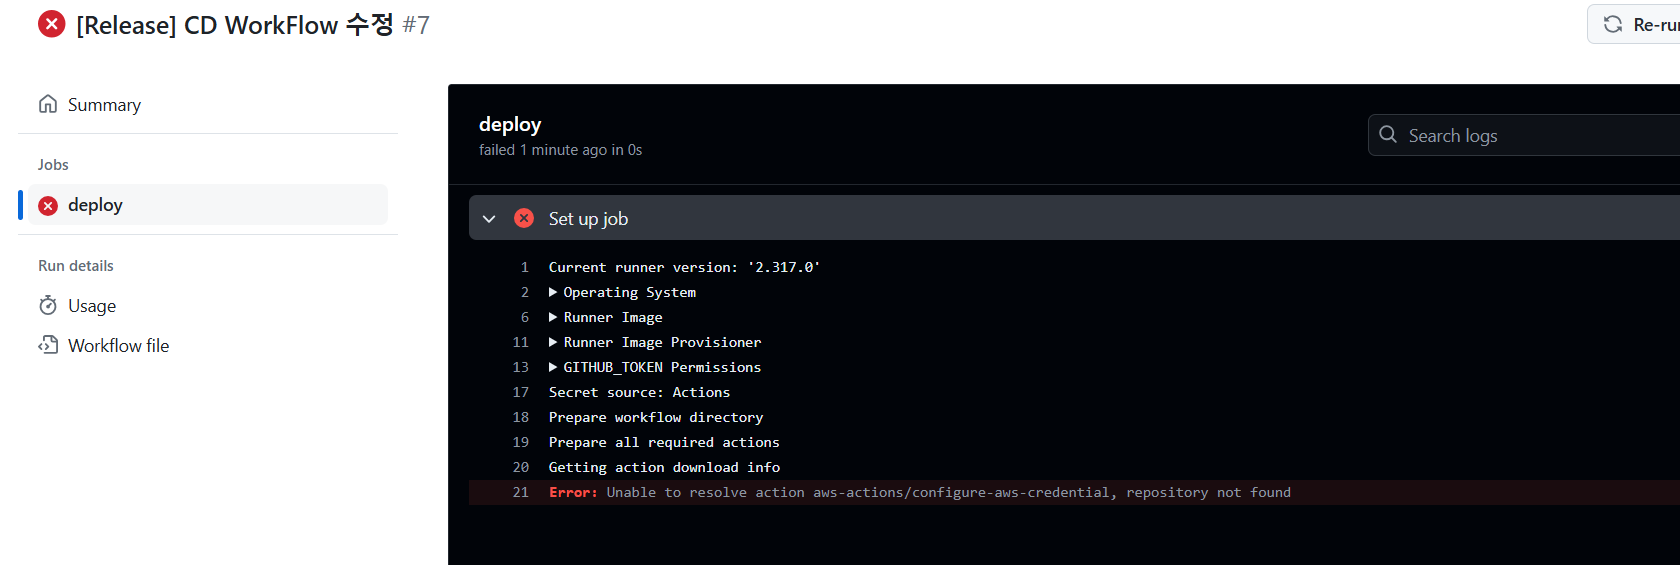This screenshot has height=565, width=1680.
Task: Collapse the Set up job step chevron
Action: [489, 218]
